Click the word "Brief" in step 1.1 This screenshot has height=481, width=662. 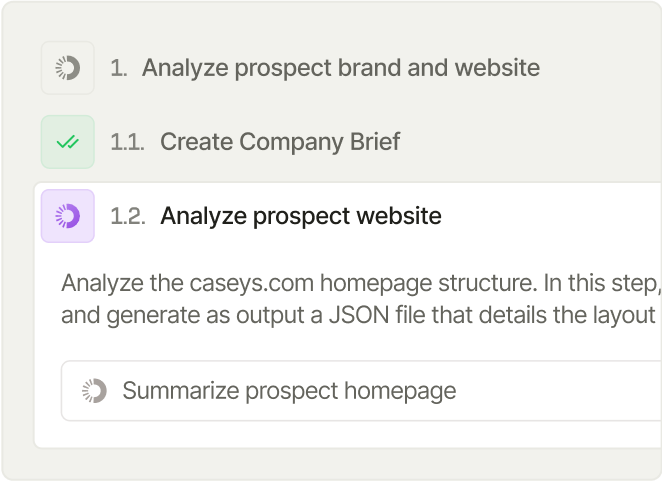(375, 141)
